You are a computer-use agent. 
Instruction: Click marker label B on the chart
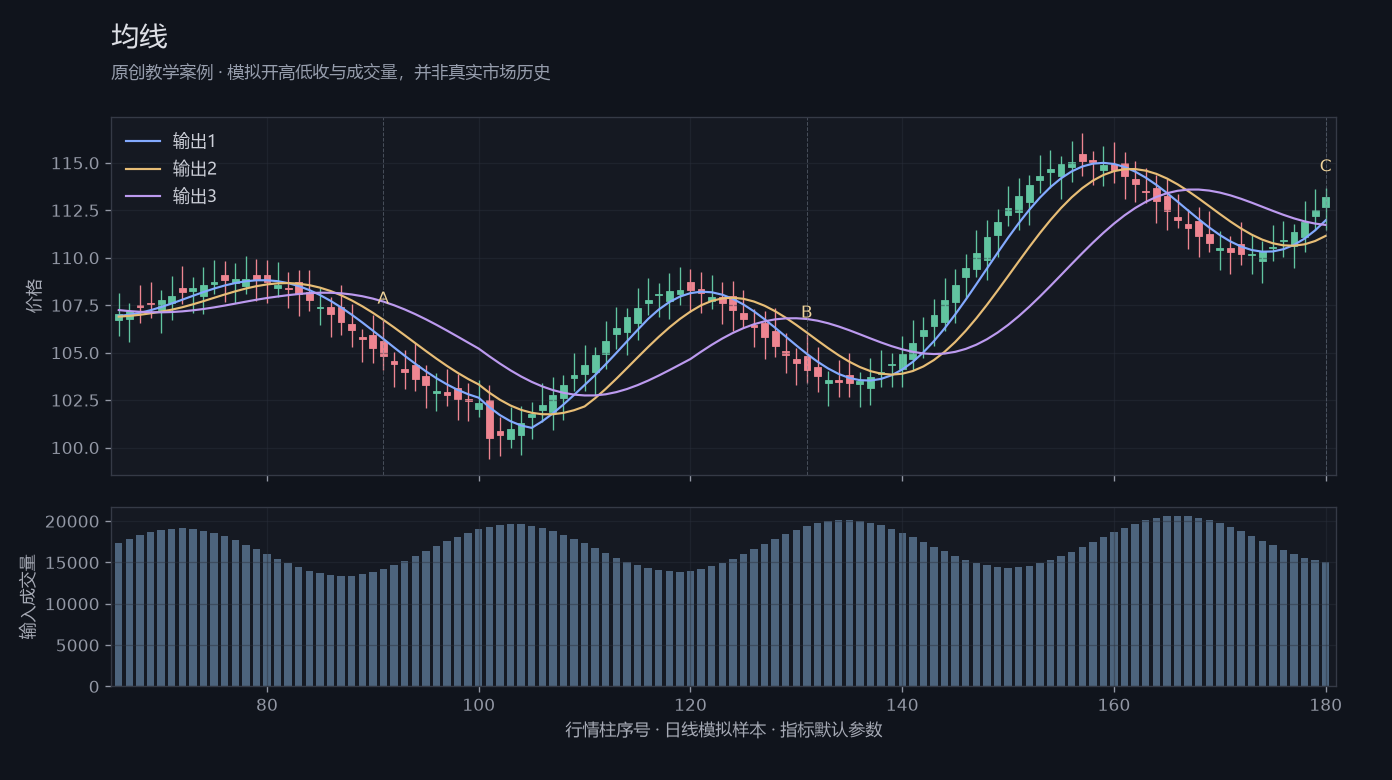(x=807, y=312)
